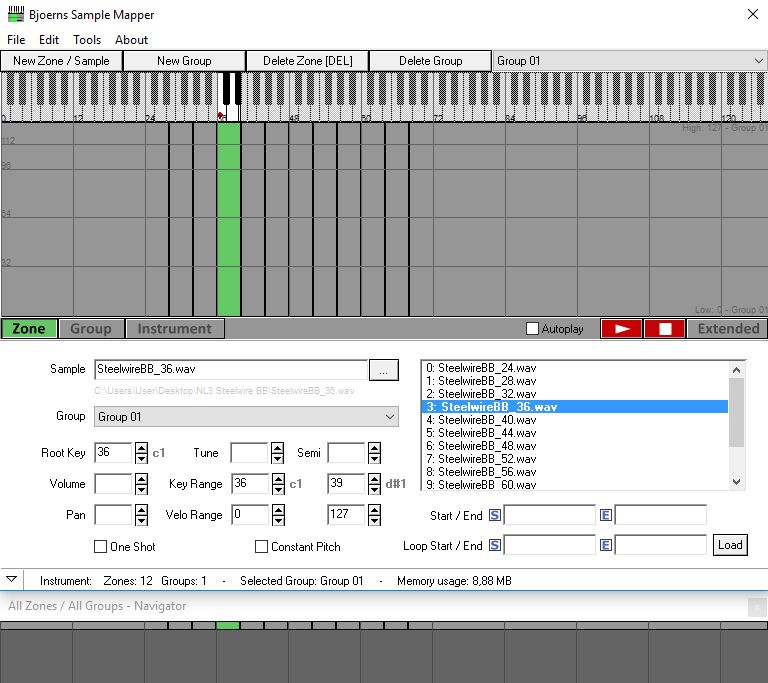This screenshot has height=683, width=768.
Task: Stop playback with the red stop button
Action: pyautogui.click(x=665, y=329)
